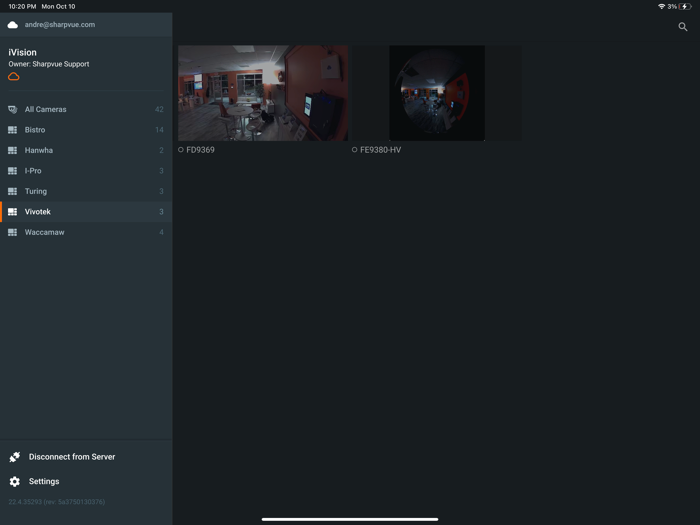700x525 pixels.
Task: Click the All Cameras count 42
Action: [159, 109]
